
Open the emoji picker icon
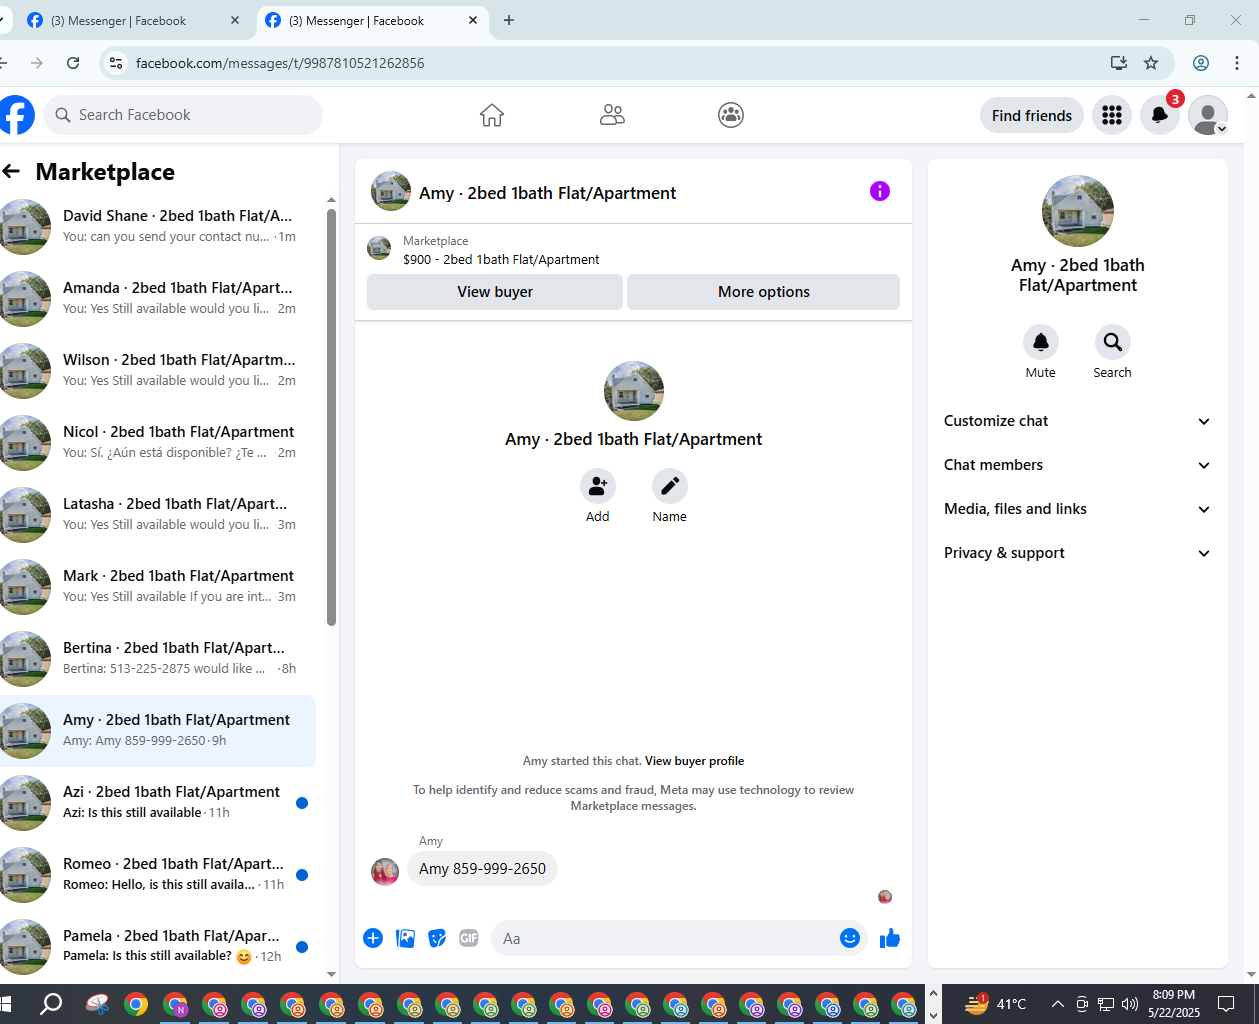[x=850, y=938]
